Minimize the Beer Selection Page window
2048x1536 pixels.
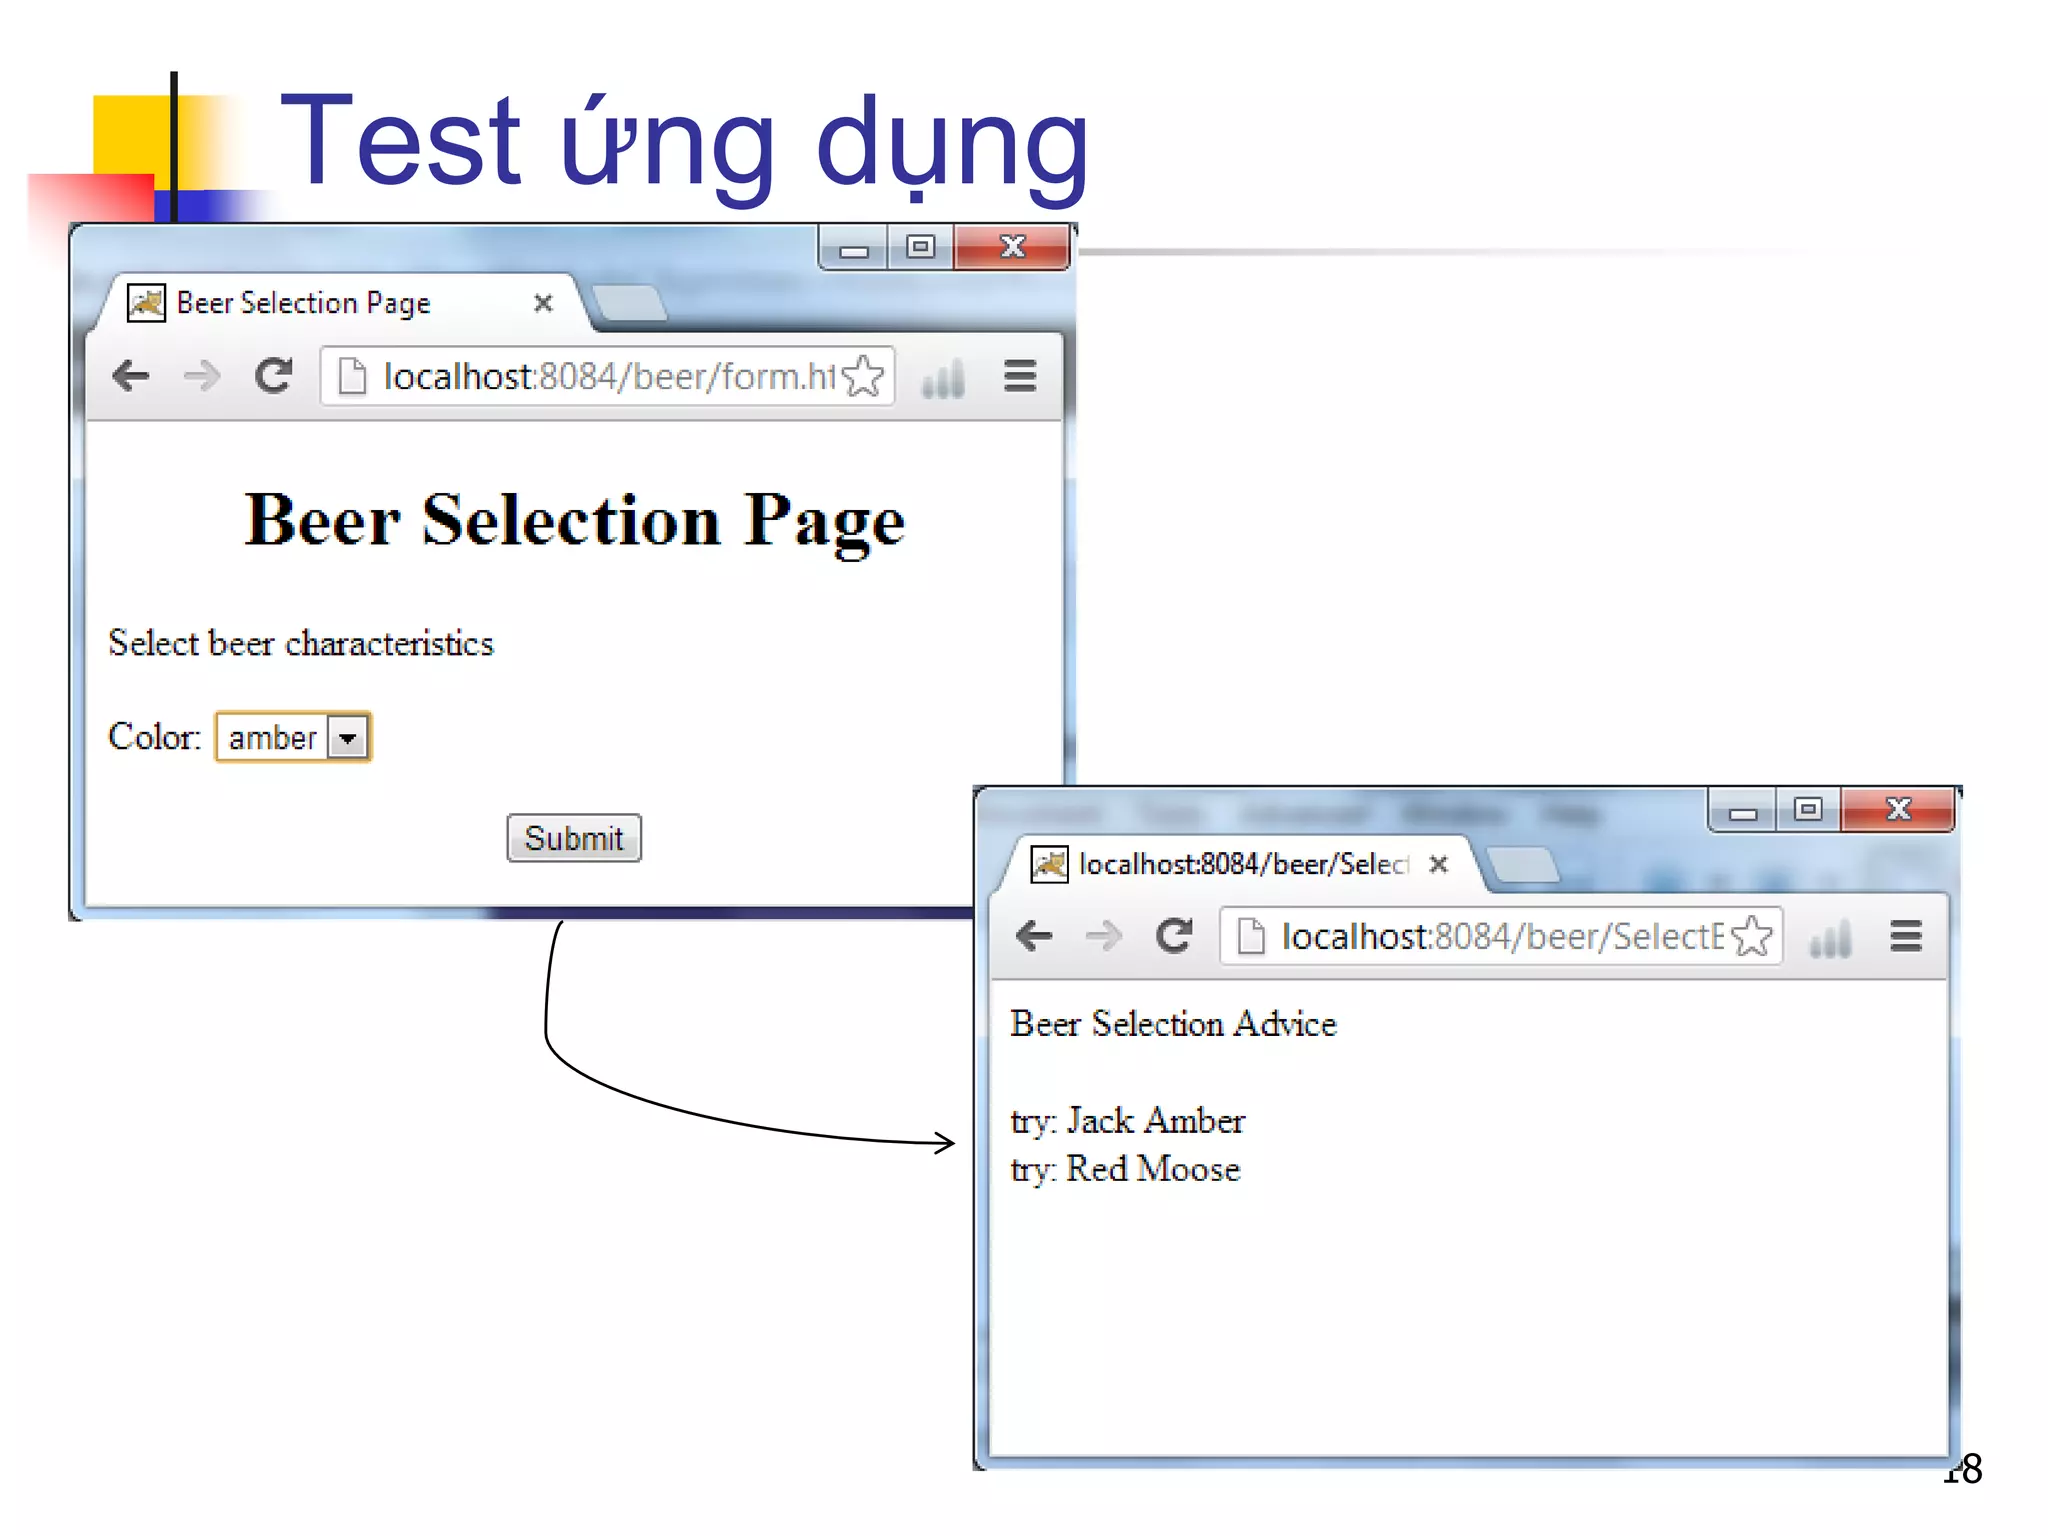point(853,247)
